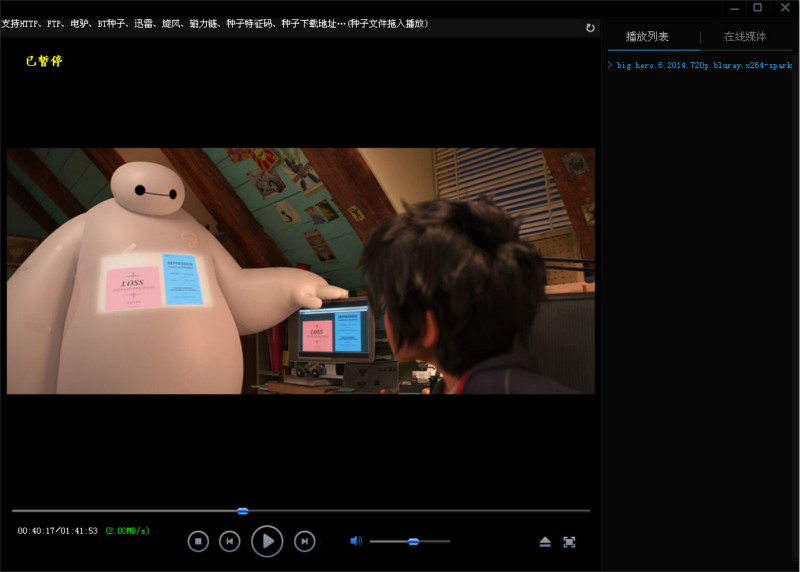Click the stop playback button
Viewport: 800px width, 572px height.
198,541
